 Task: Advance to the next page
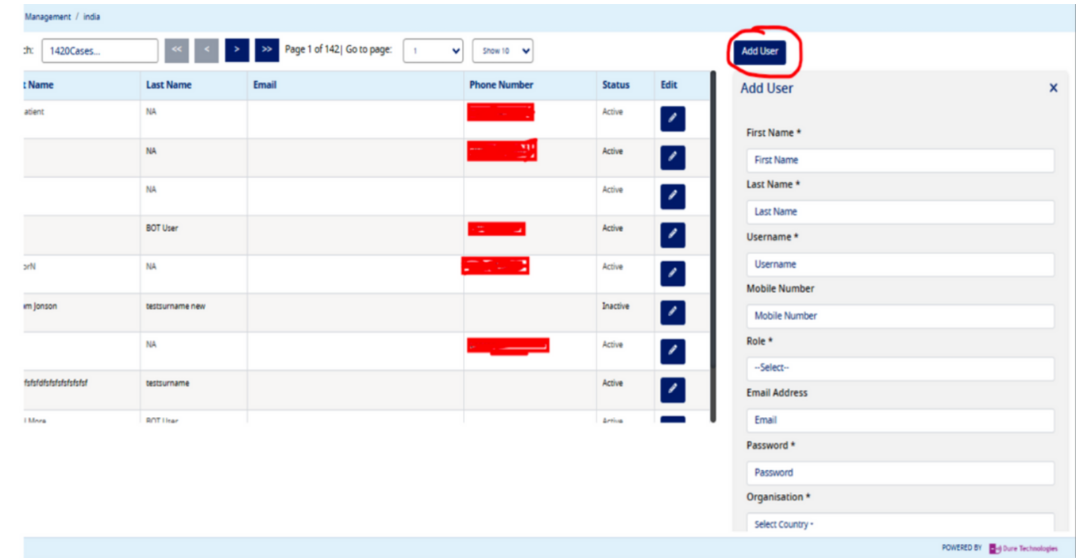coord(237,50)
